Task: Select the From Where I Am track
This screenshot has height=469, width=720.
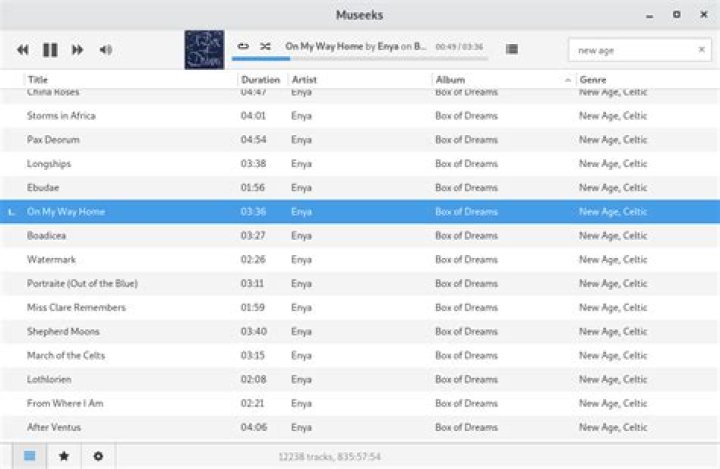Action: (x=360, y=403)
